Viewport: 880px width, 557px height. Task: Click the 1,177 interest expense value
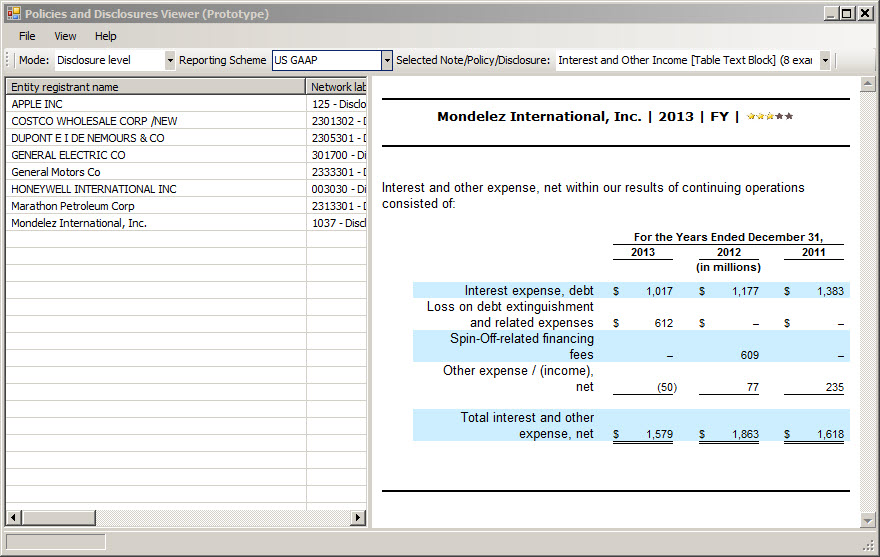click(x=745, y=291)
